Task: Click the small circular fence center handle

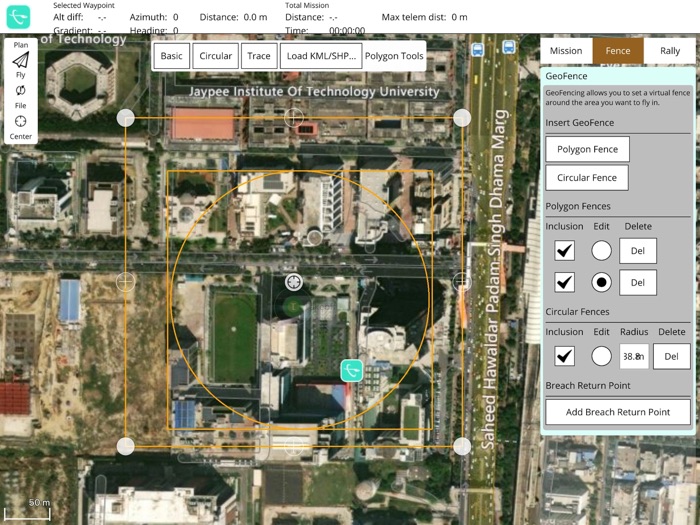Action: click(x=315, y=238)
